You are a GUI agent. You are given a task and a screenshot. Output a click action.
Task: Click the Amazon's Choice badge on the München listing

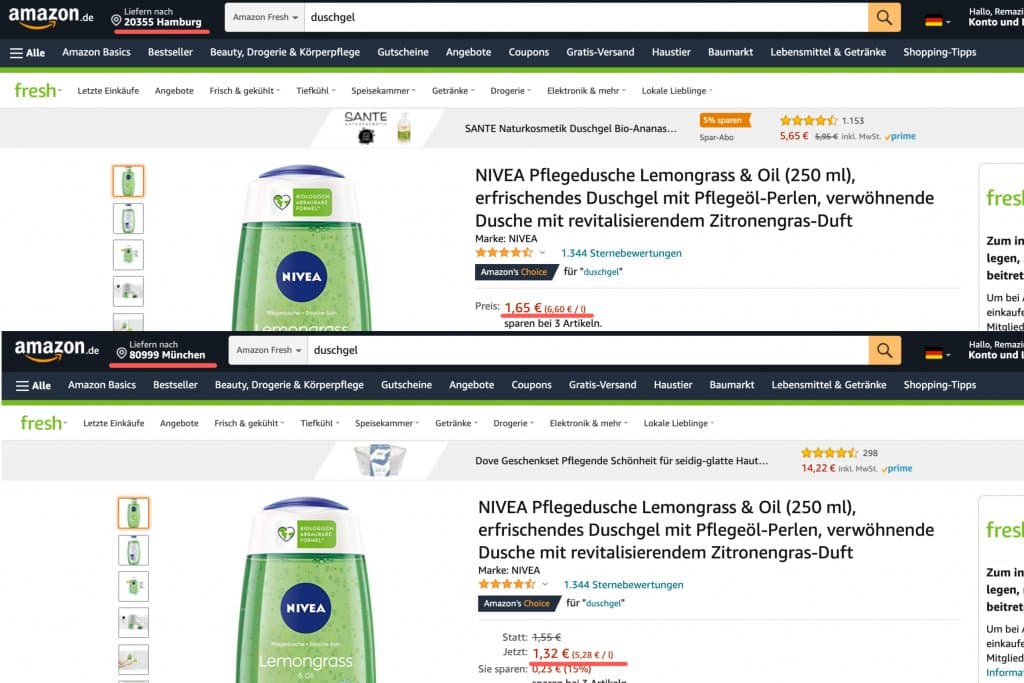click(517, 603)
